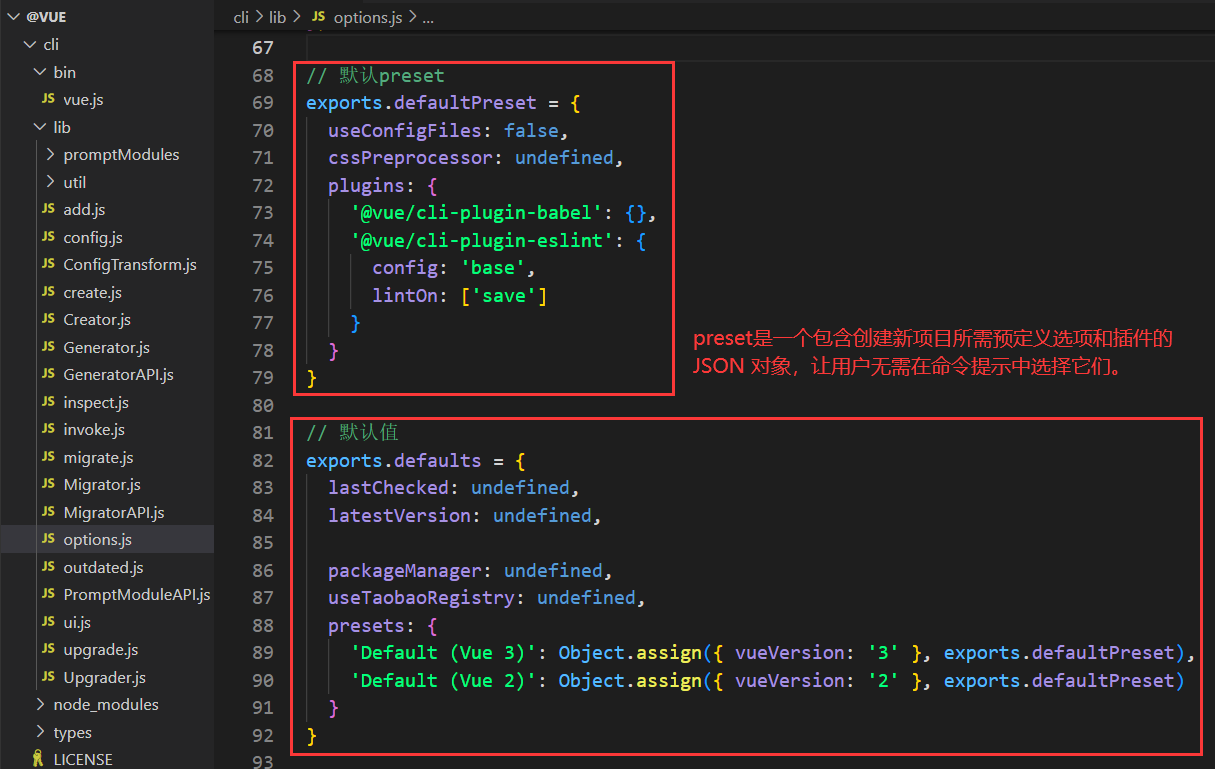The height and width of the screenshot is (769, 1215).
Task: Expand the types folder chevron
Action: coord(40,732)
